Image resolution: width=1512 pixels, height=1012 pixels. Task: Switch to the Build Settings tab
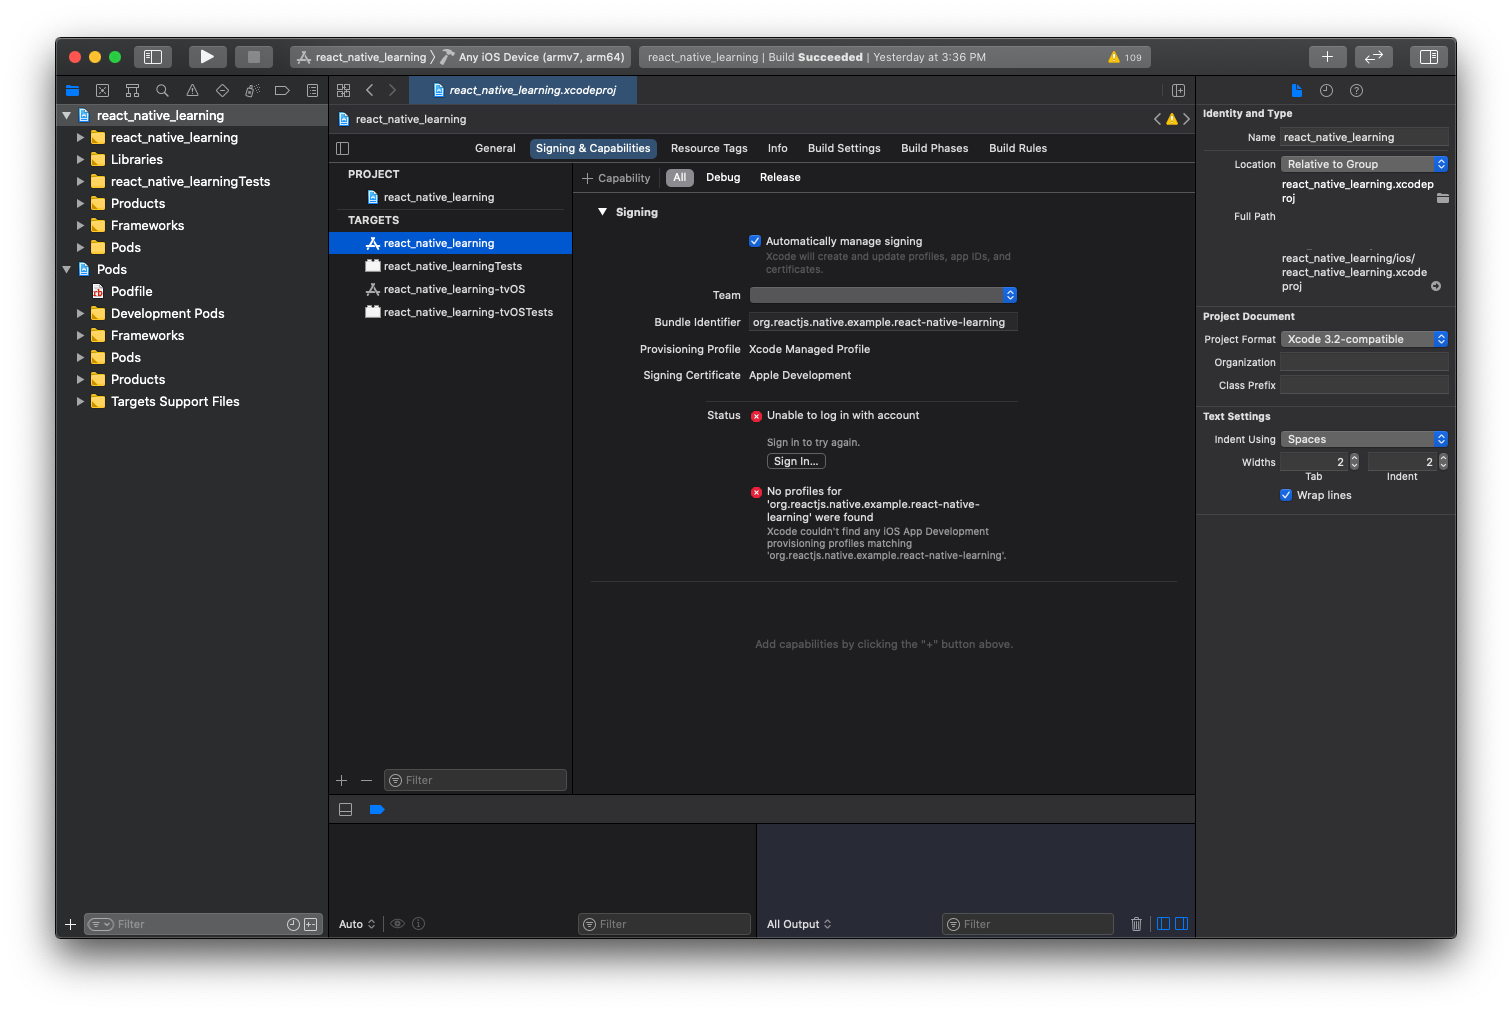click(x=844, y=148)
